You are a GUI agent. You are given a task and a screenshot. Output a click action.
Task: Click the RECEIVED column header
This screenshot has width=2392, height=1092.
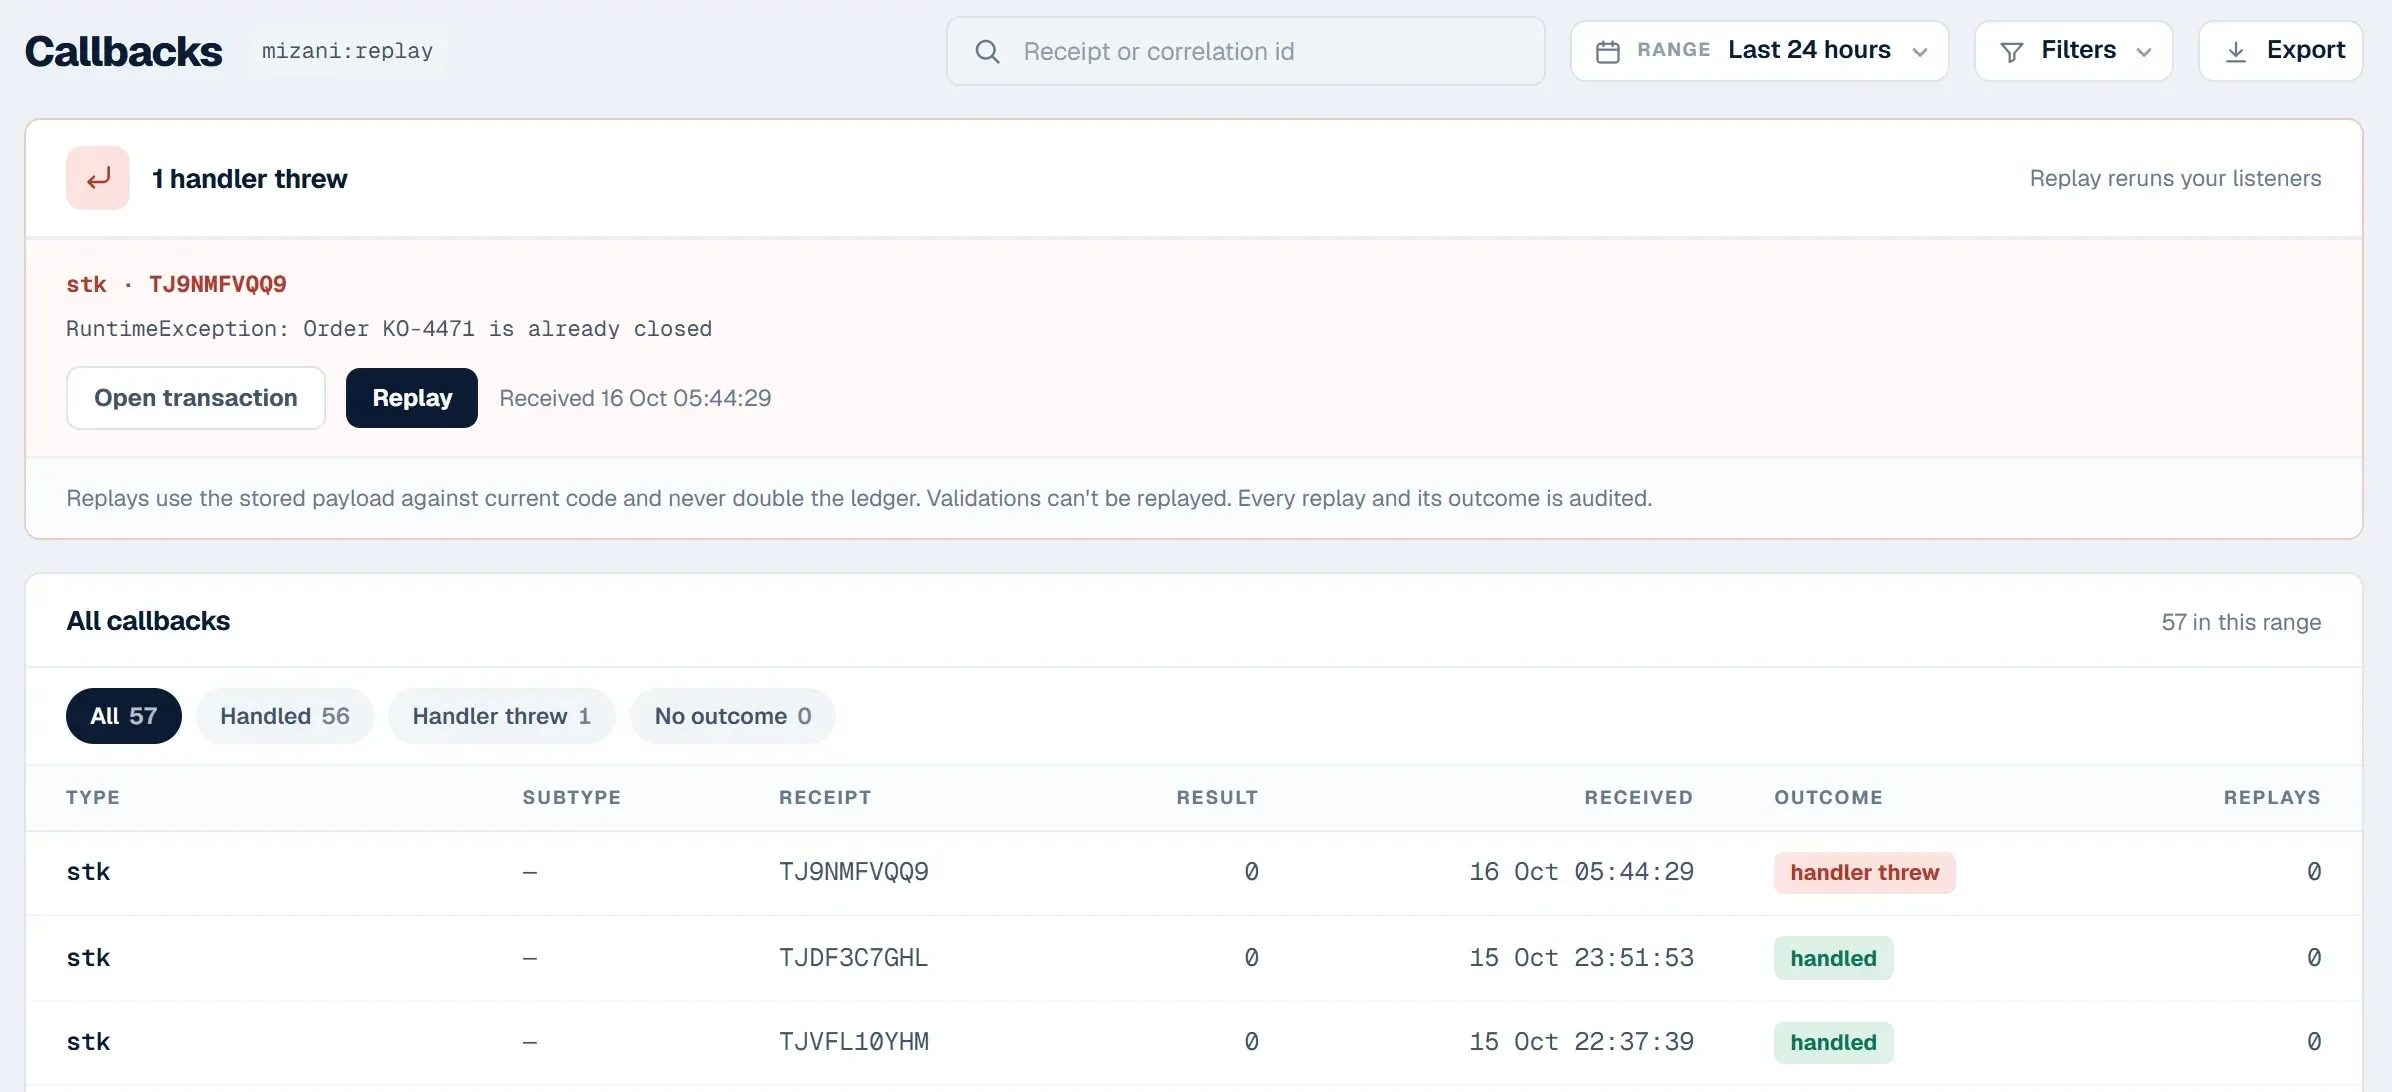click(x=1638, y=797)
